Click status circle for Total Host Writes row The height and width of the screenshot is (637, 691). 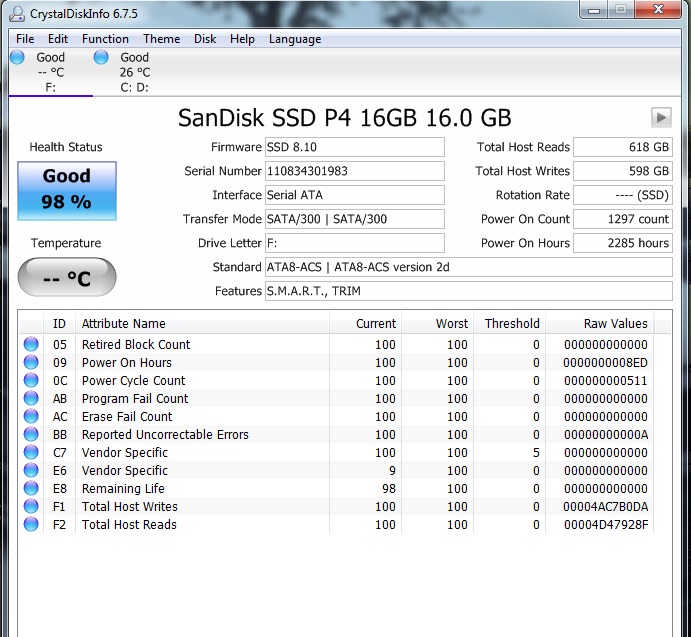coord(31,507)
